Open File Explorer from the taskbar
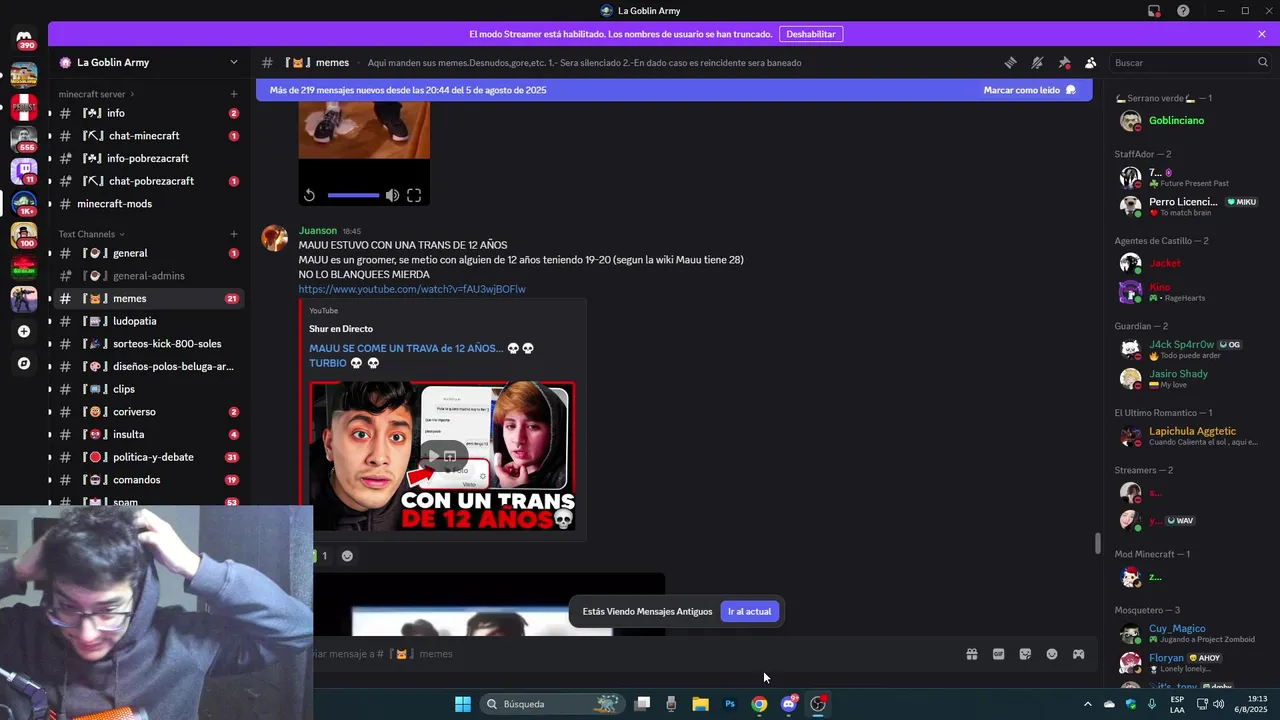 pyautogui.click(x=700, y=704)
